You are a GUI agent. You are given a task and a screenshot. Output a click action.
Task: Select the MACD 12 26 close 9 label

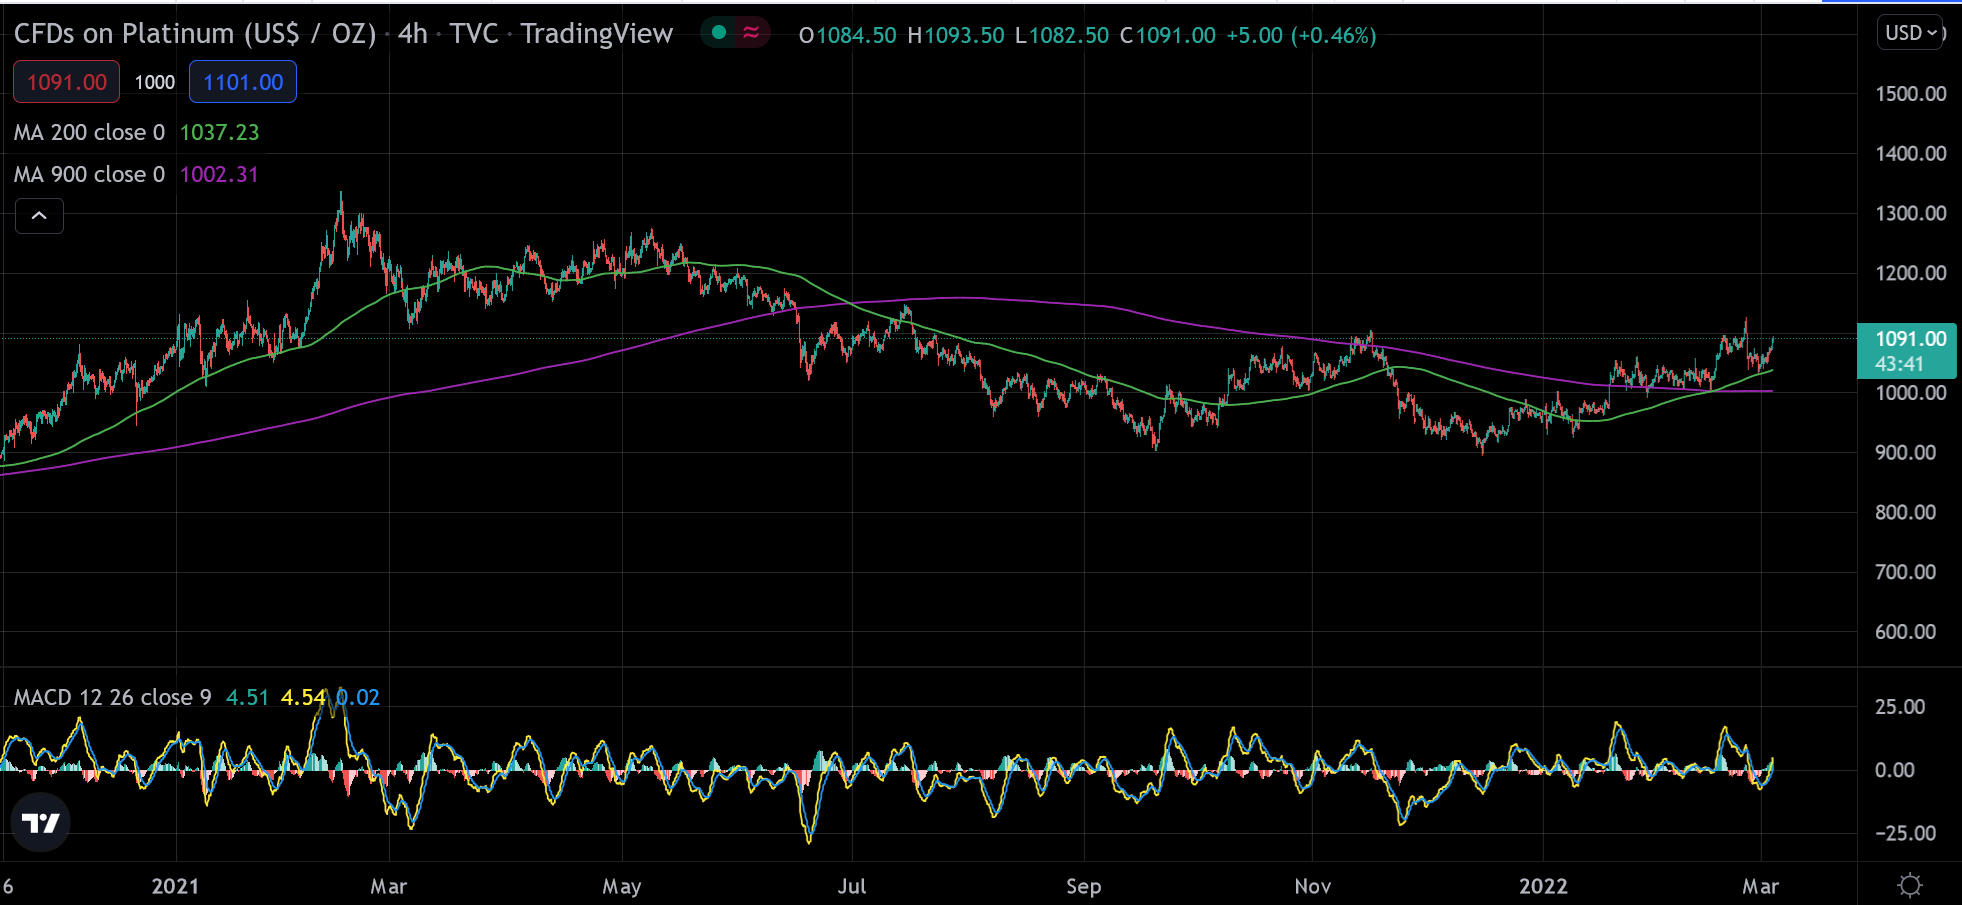coord(113,697)
